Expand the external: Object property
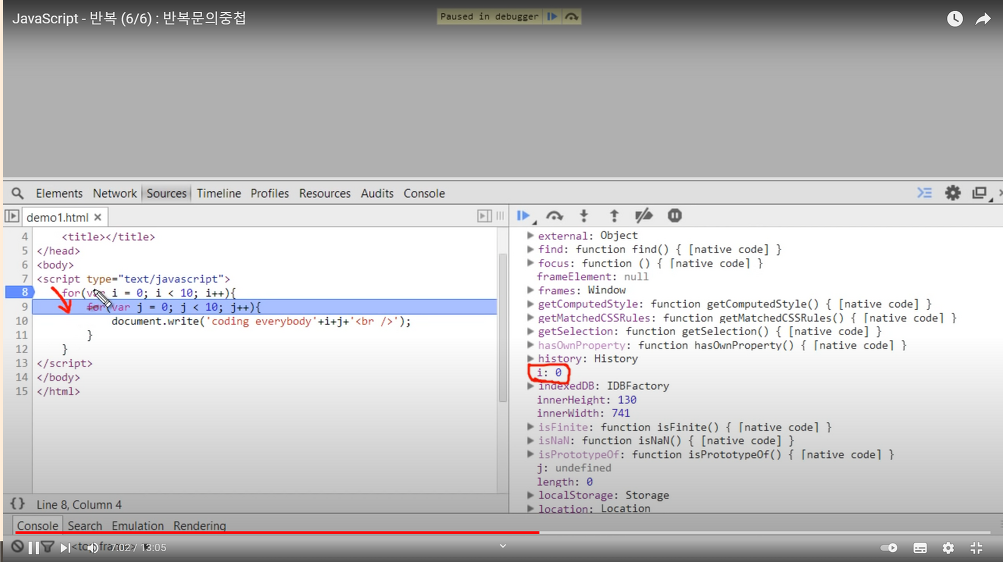Screen dimensions: 1003x562 530,235
